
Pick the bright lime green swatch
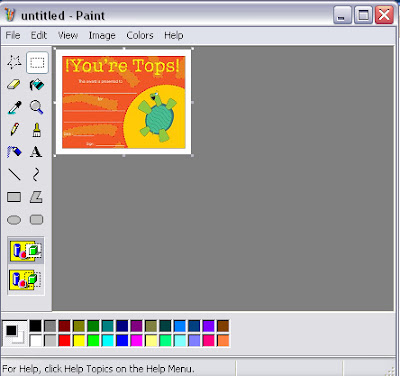pos(93,340)
